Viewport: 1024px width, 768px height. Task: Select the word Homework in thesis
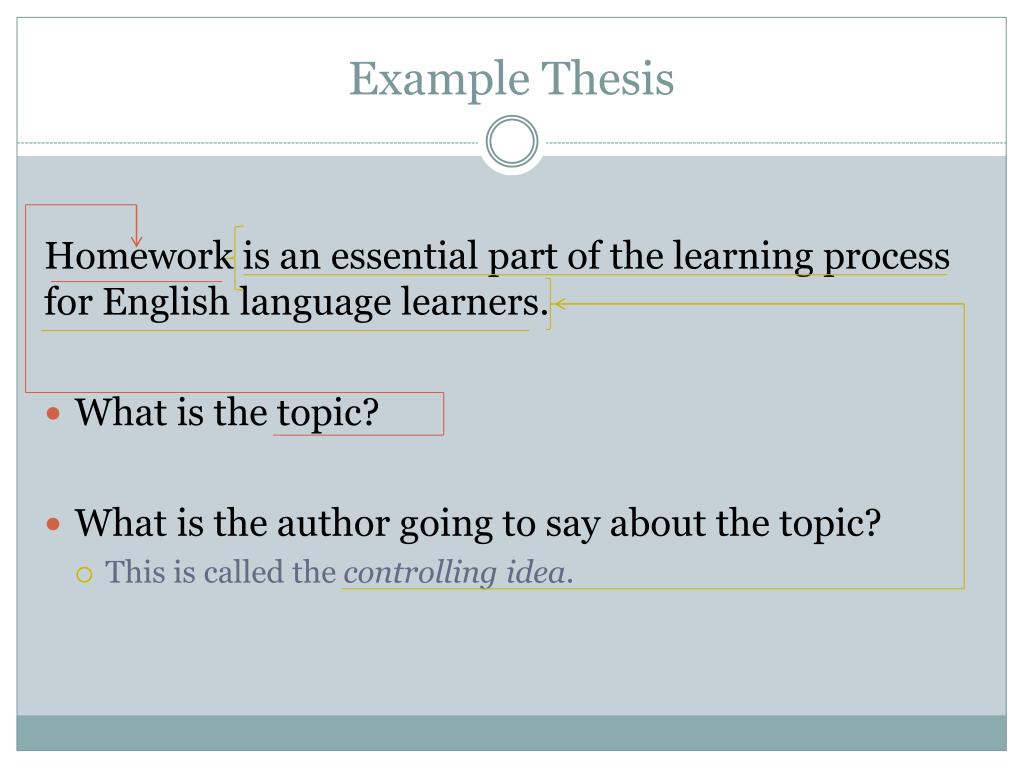coord(138,255)
